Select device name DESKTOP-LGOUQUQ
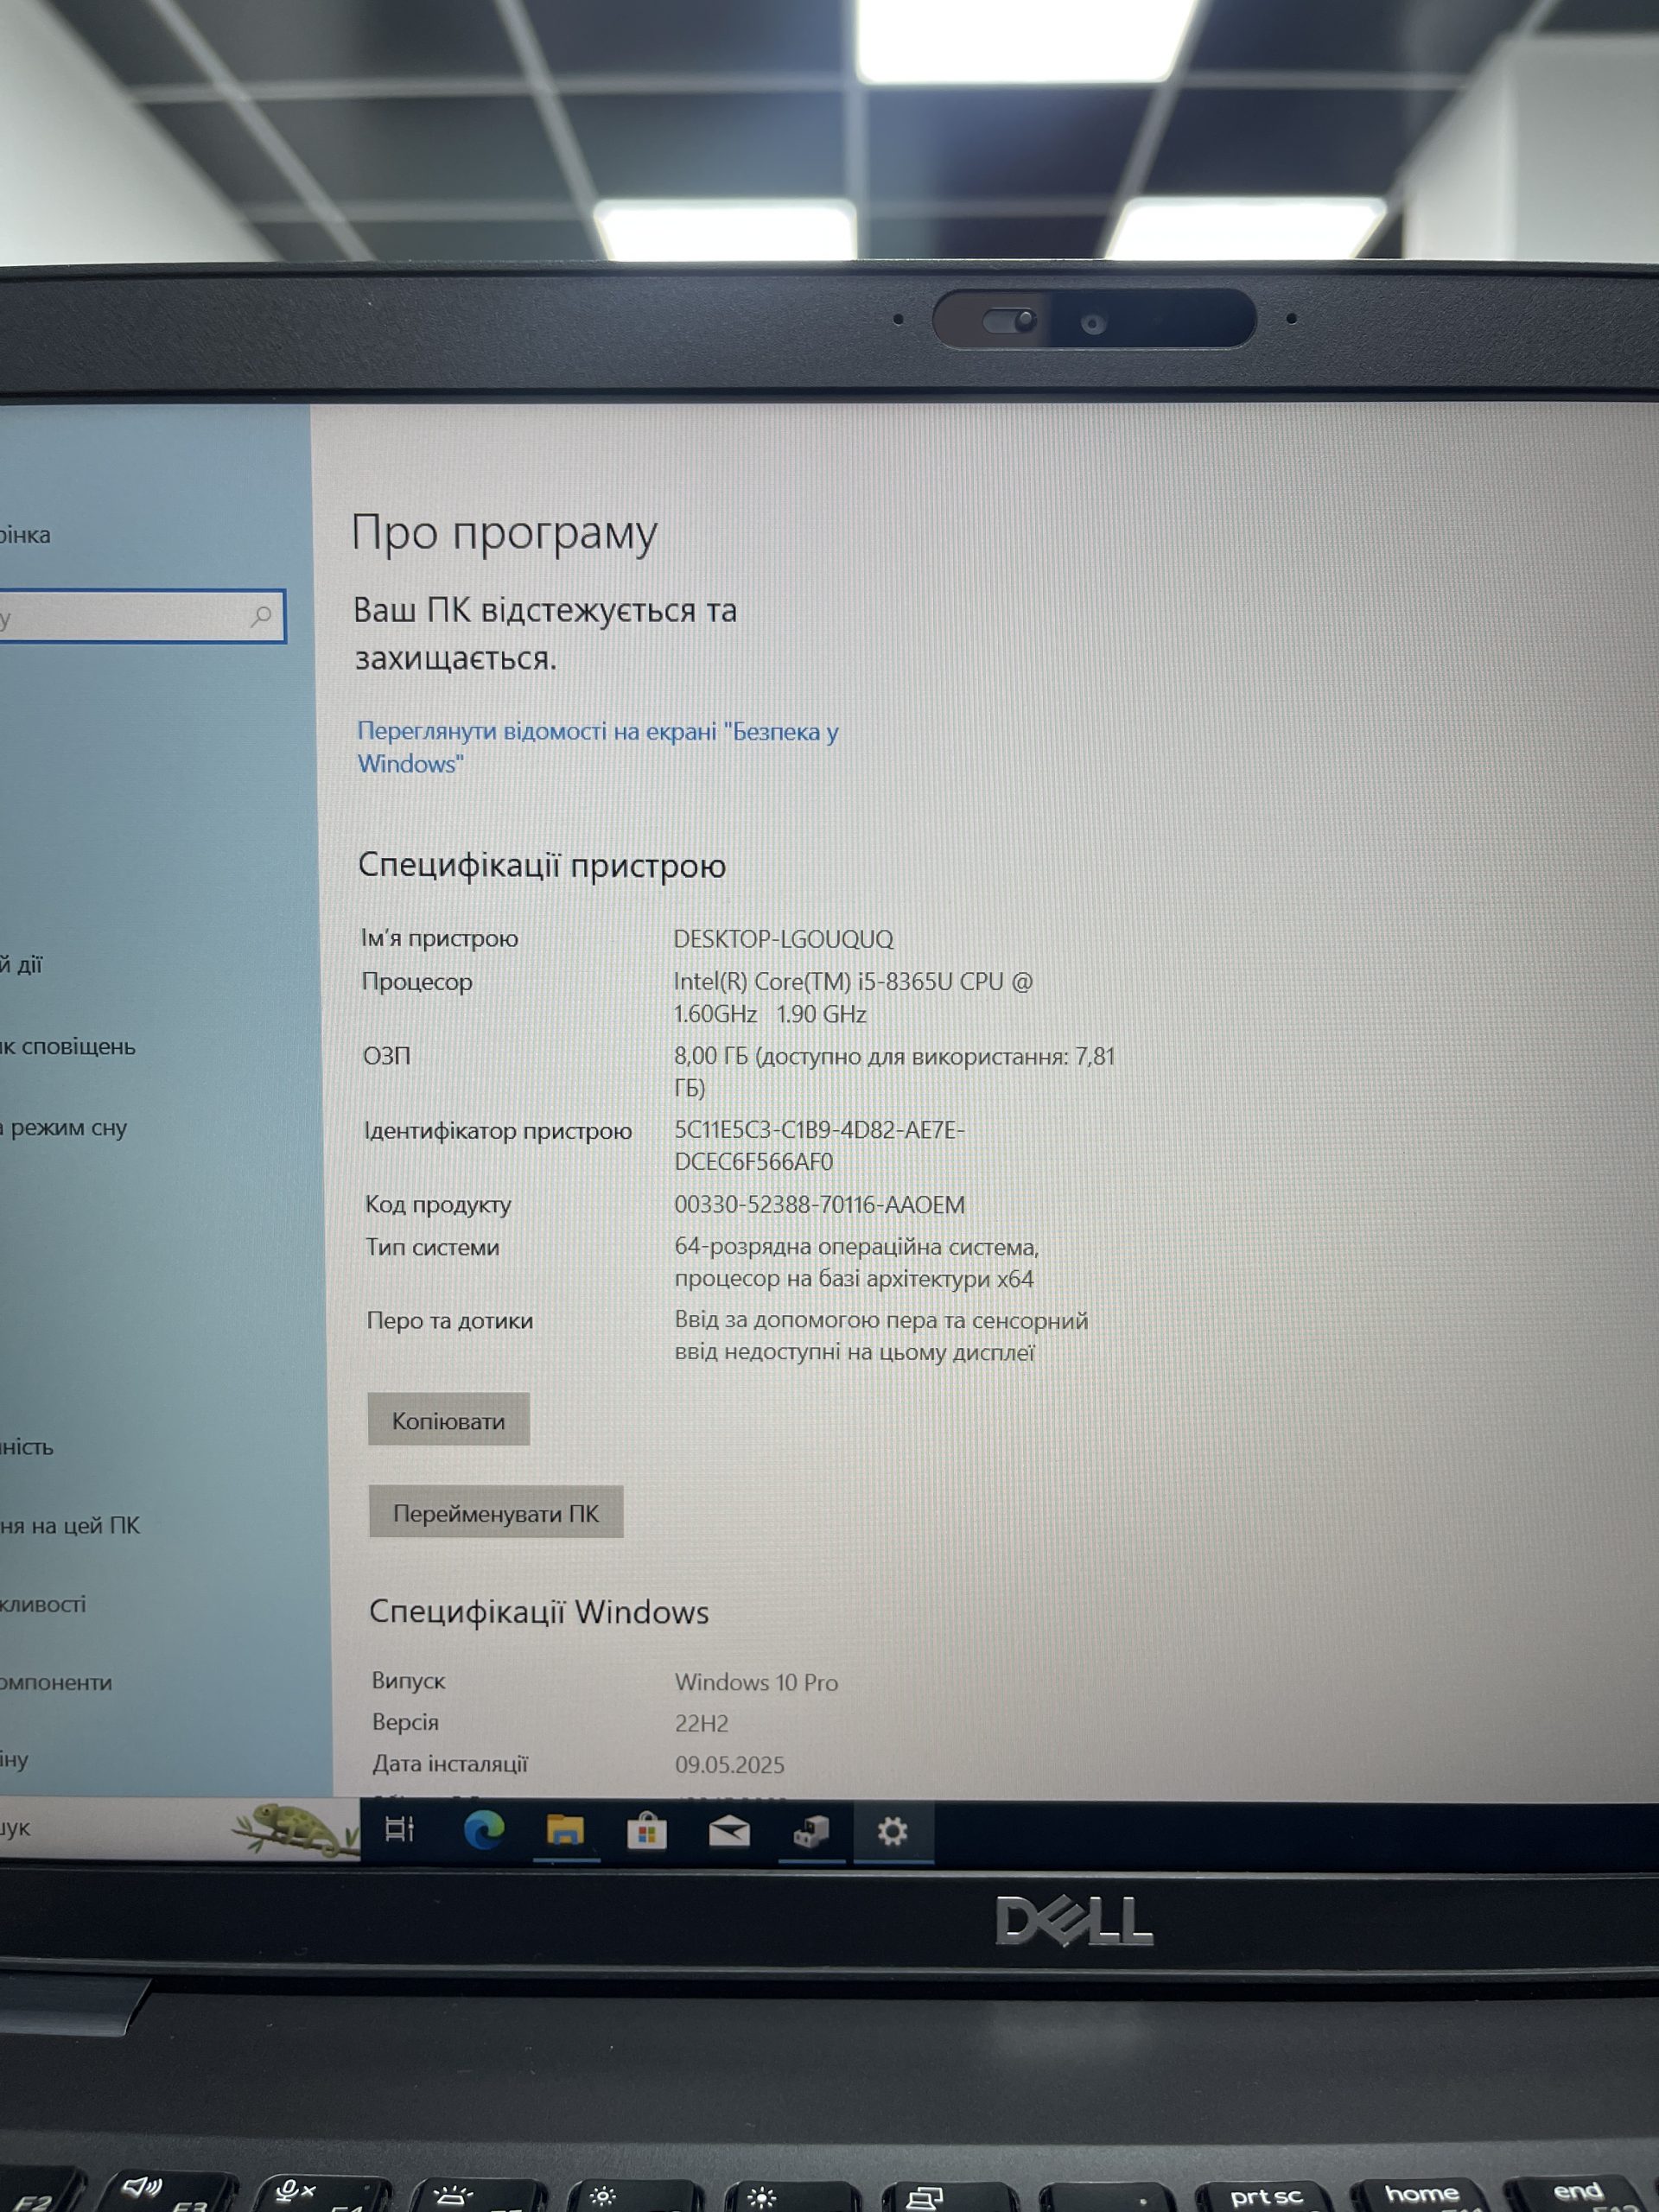Screen dimensions: 1659x2212 click(x=783, y=939)
